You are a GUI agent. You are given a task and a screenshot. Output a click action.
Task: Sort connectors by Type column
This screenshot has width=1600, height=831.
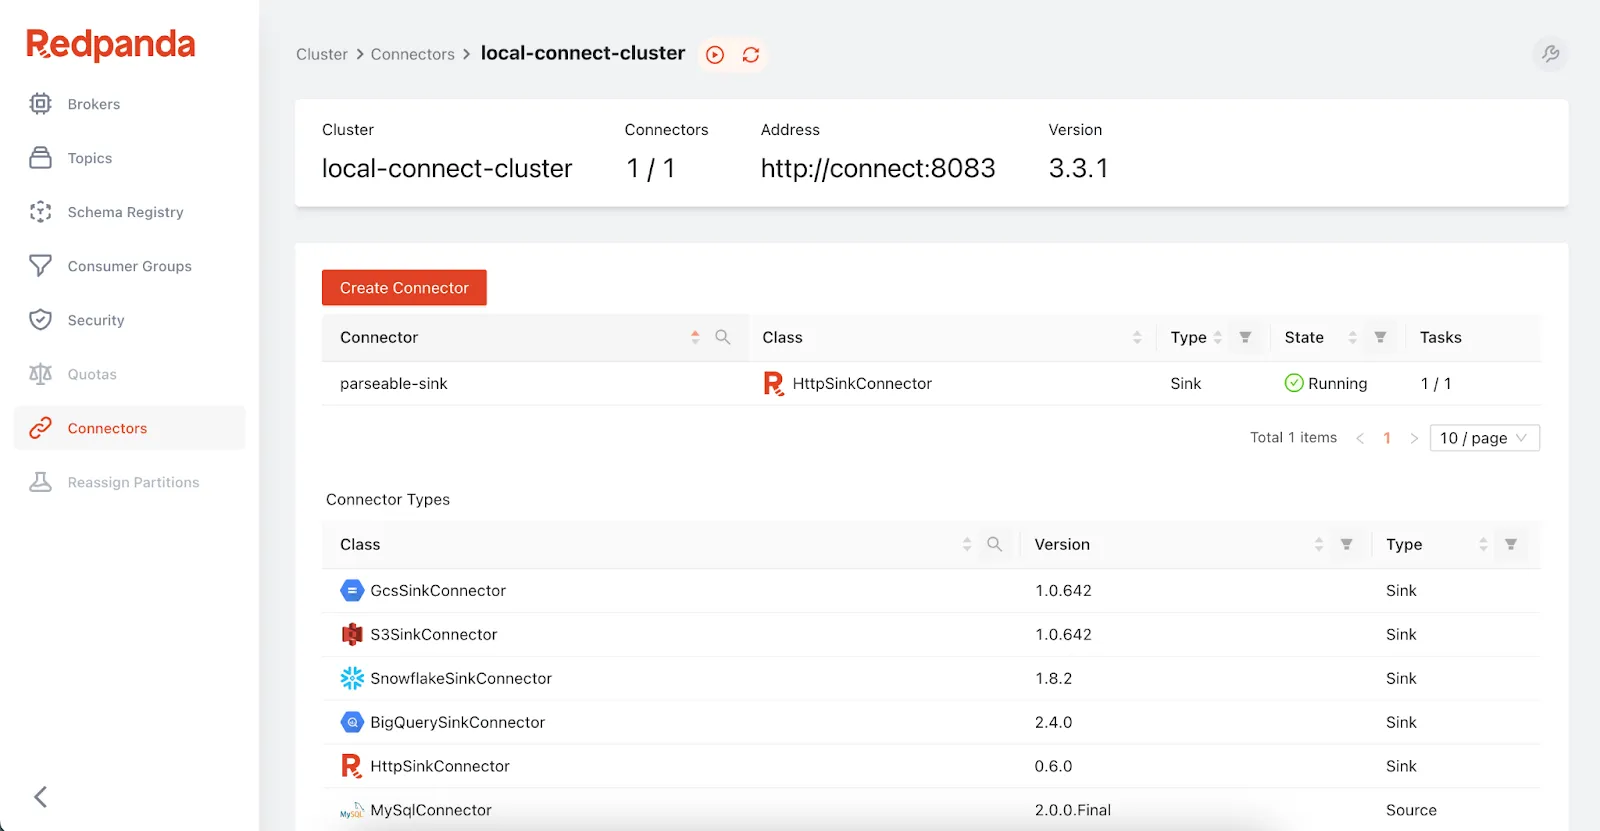[x=1218, y=338]
